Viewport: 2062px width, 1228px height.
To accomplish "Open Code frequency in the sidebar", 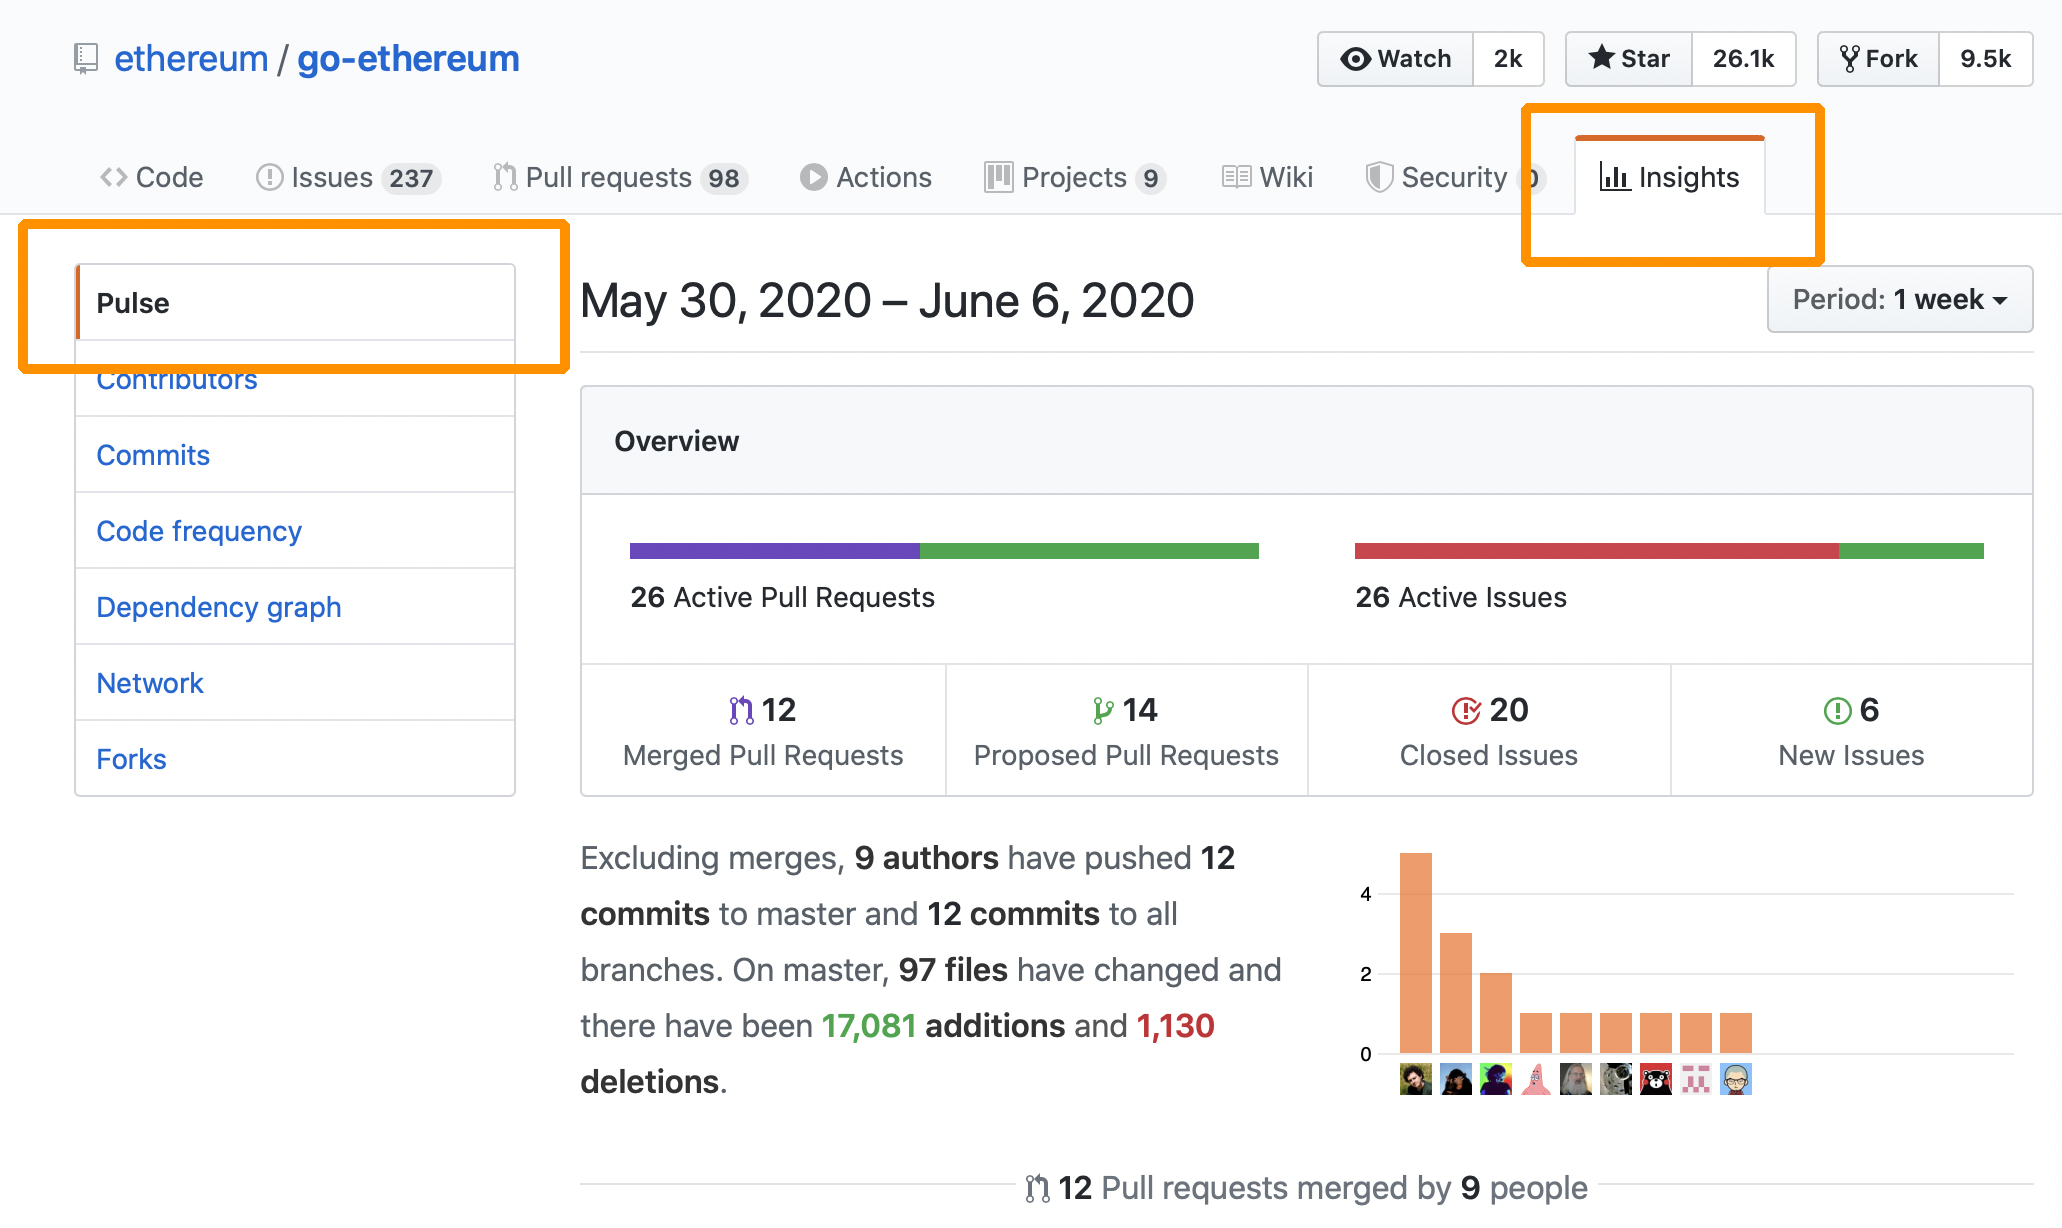I will (295, 531).
